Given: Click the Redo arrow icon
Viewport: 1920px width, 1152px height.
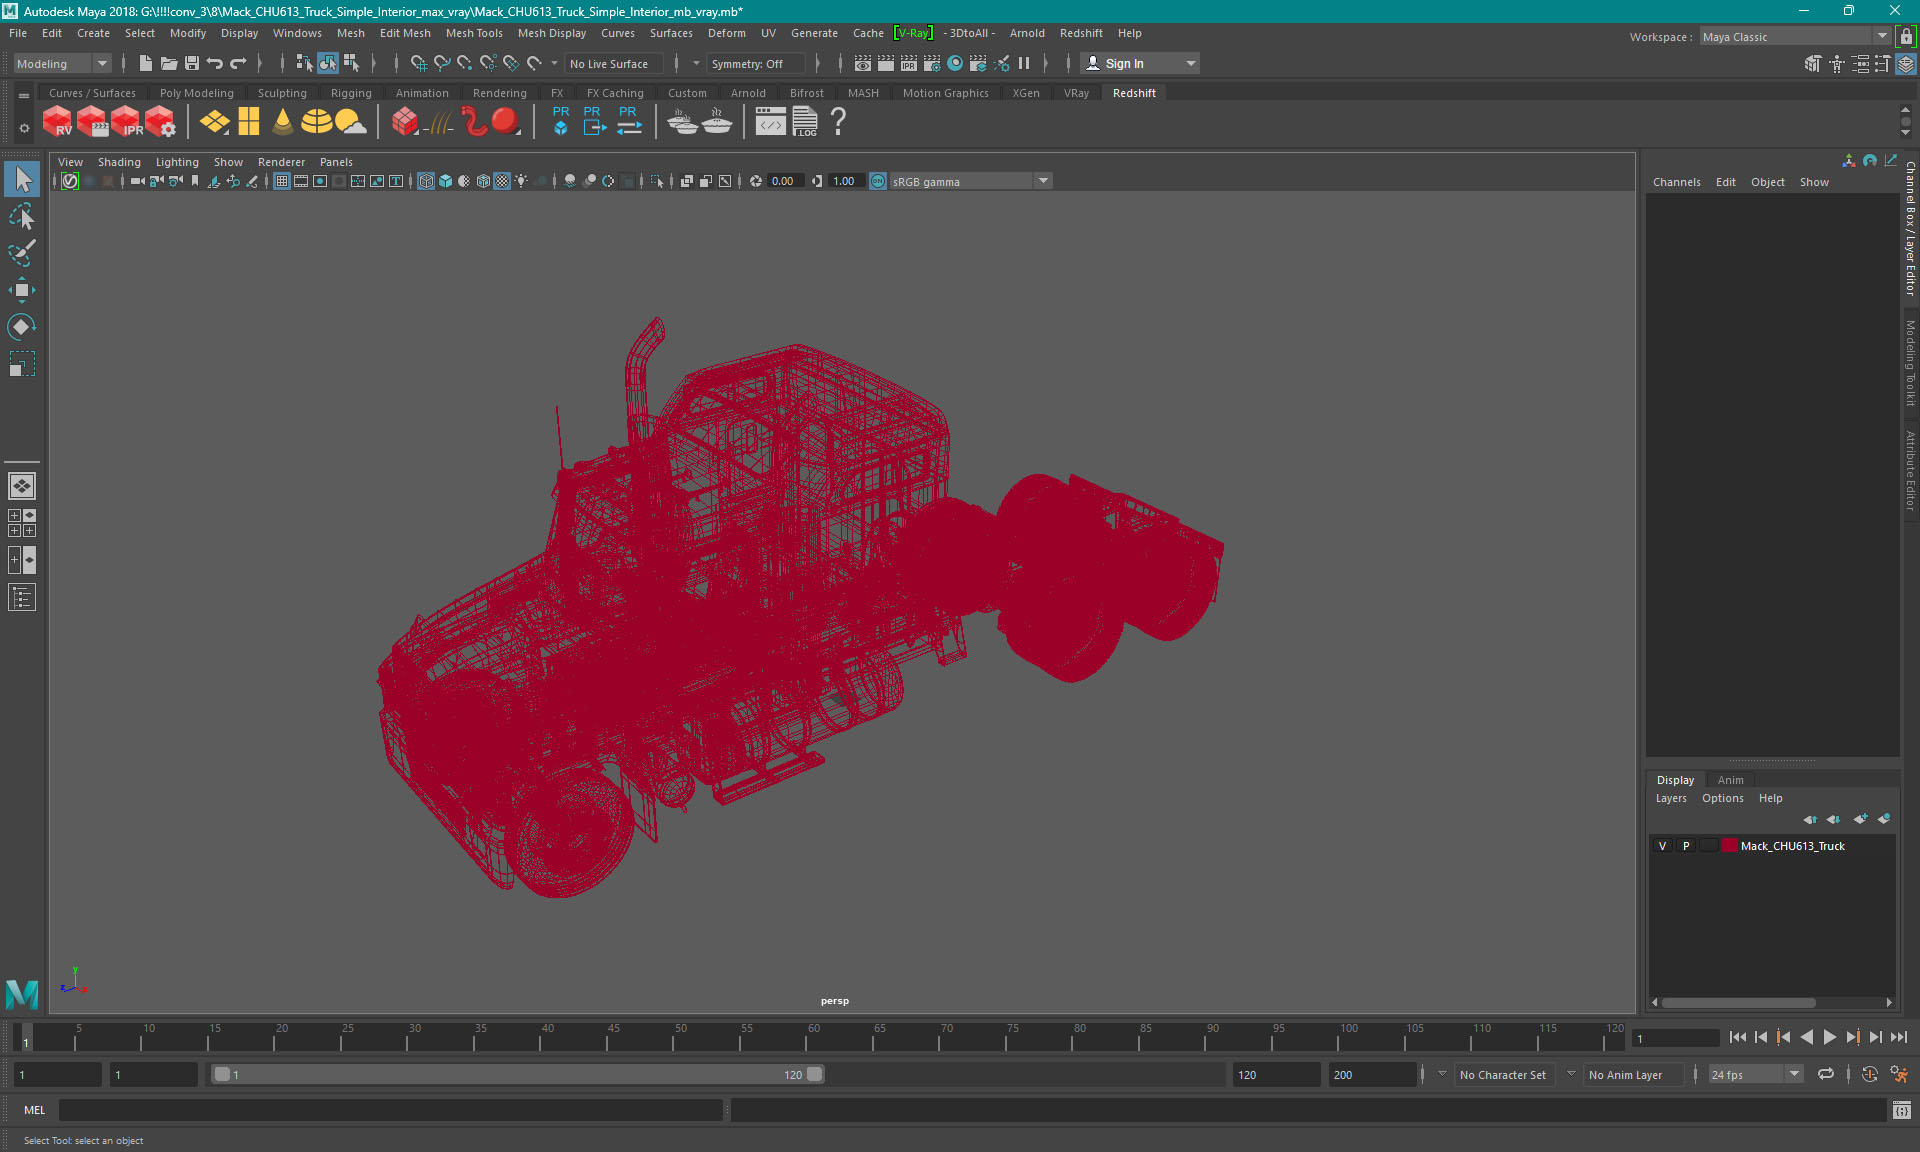Looking at the screenshot, I should click(238, 63).
